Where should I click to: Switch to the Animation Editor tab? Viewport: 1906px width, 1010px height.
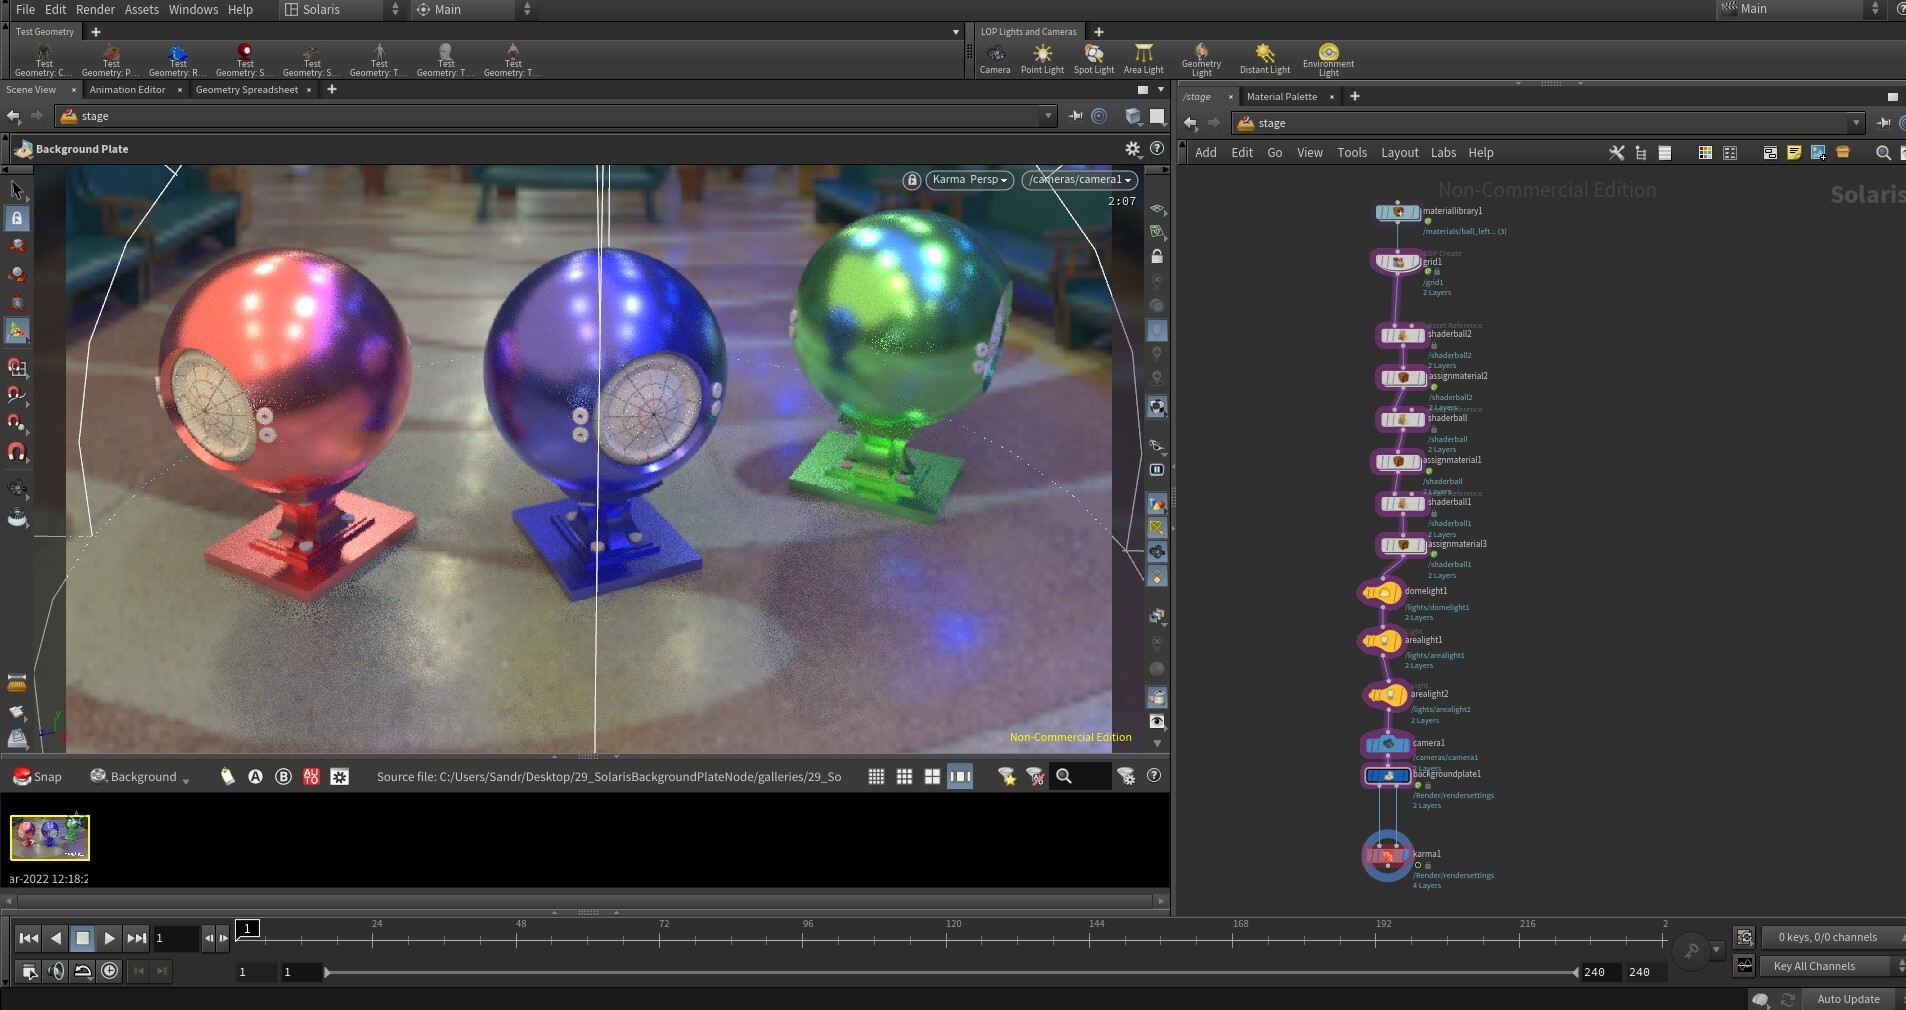(x=126, y=90)
